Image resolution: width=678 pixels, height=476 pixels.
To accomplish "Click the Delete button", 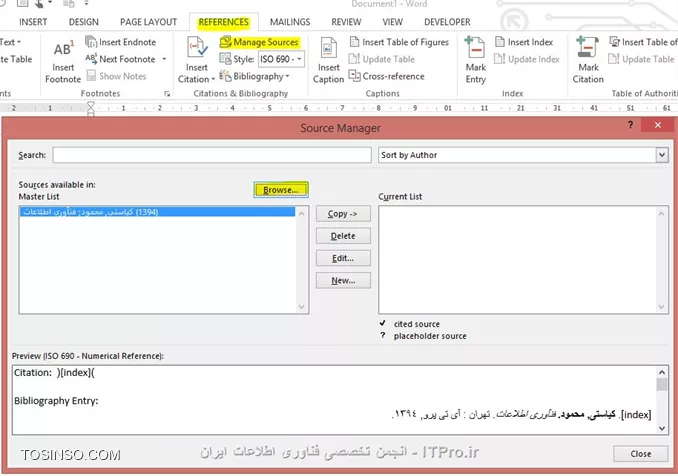I will [x=343, y=236].
